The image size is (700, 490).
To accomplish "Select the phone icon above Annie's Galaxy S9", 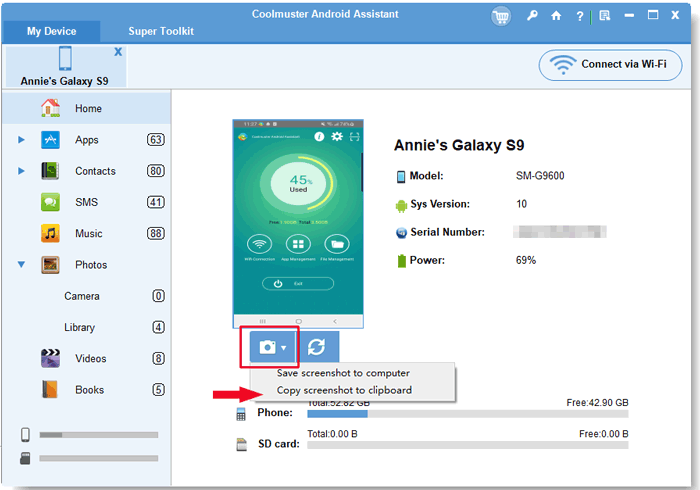I will pos(65,58).
